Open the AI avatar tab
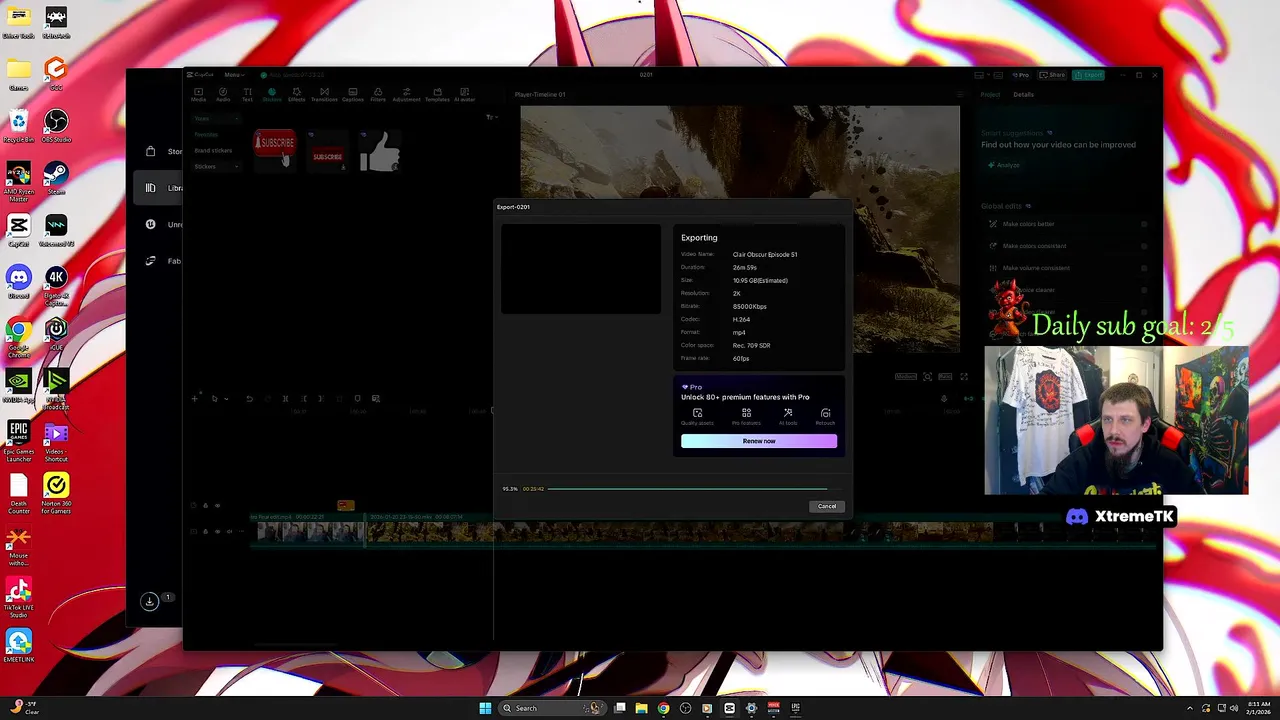 [465, 95]
